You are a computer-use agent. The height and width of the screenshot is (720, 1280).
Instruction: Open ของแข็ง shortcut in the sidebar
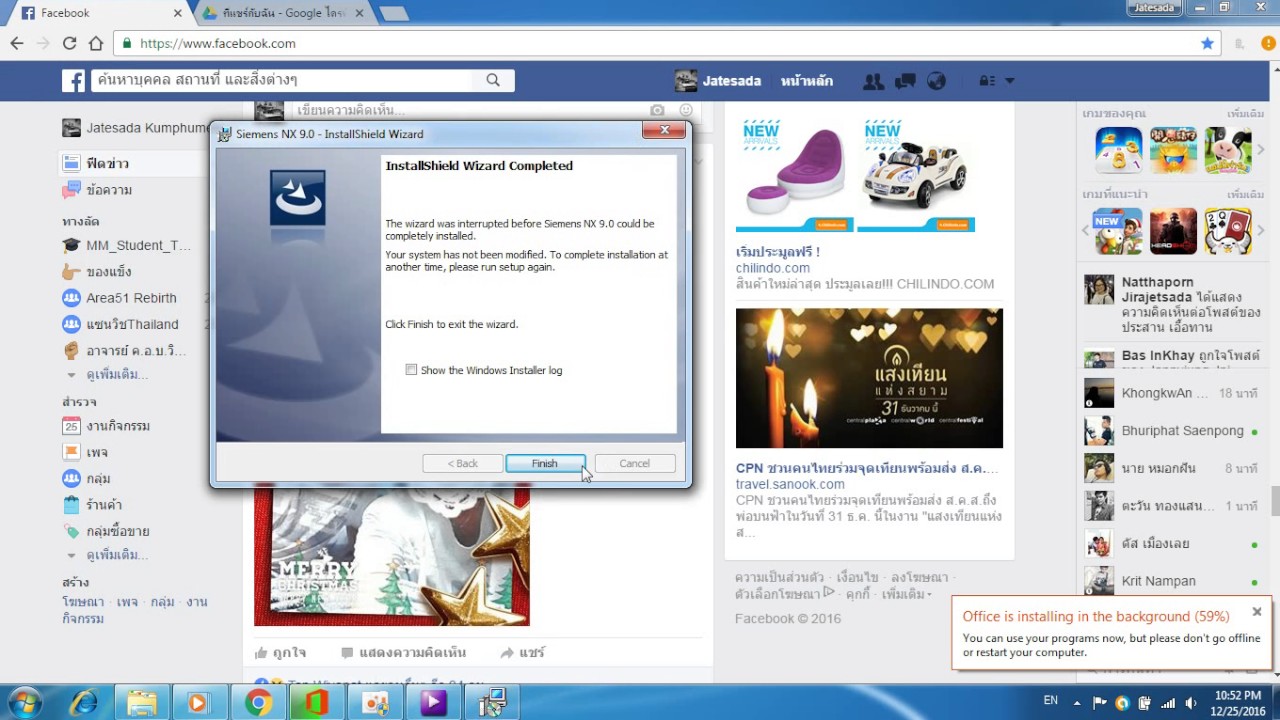click(x=98, y=272)
